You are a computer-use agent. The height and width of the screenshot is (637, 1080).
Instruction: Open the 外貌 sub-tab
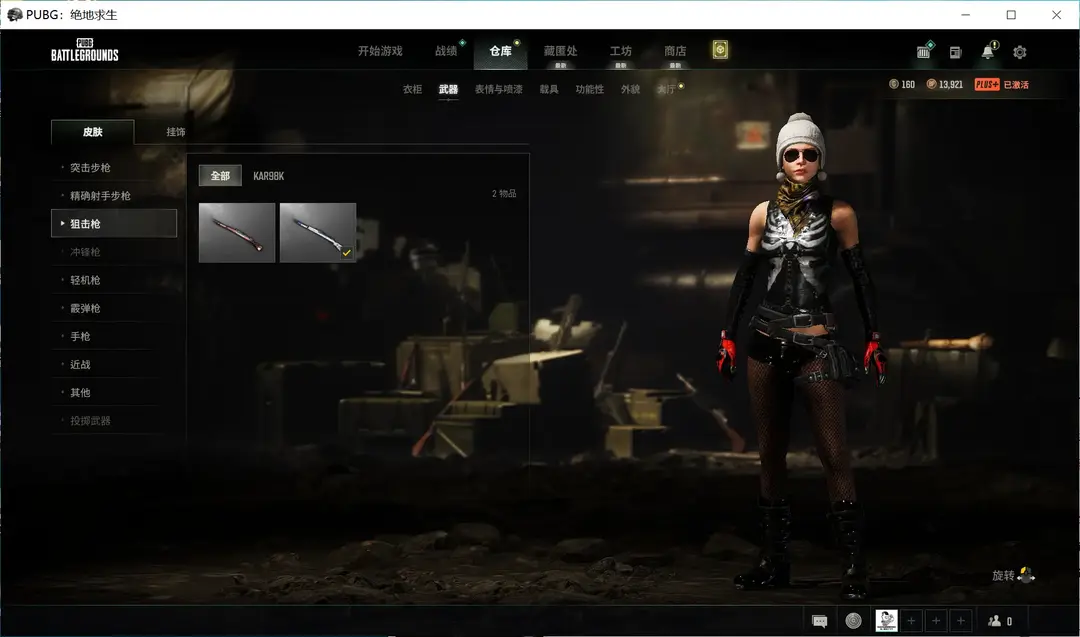pos(630,90)
